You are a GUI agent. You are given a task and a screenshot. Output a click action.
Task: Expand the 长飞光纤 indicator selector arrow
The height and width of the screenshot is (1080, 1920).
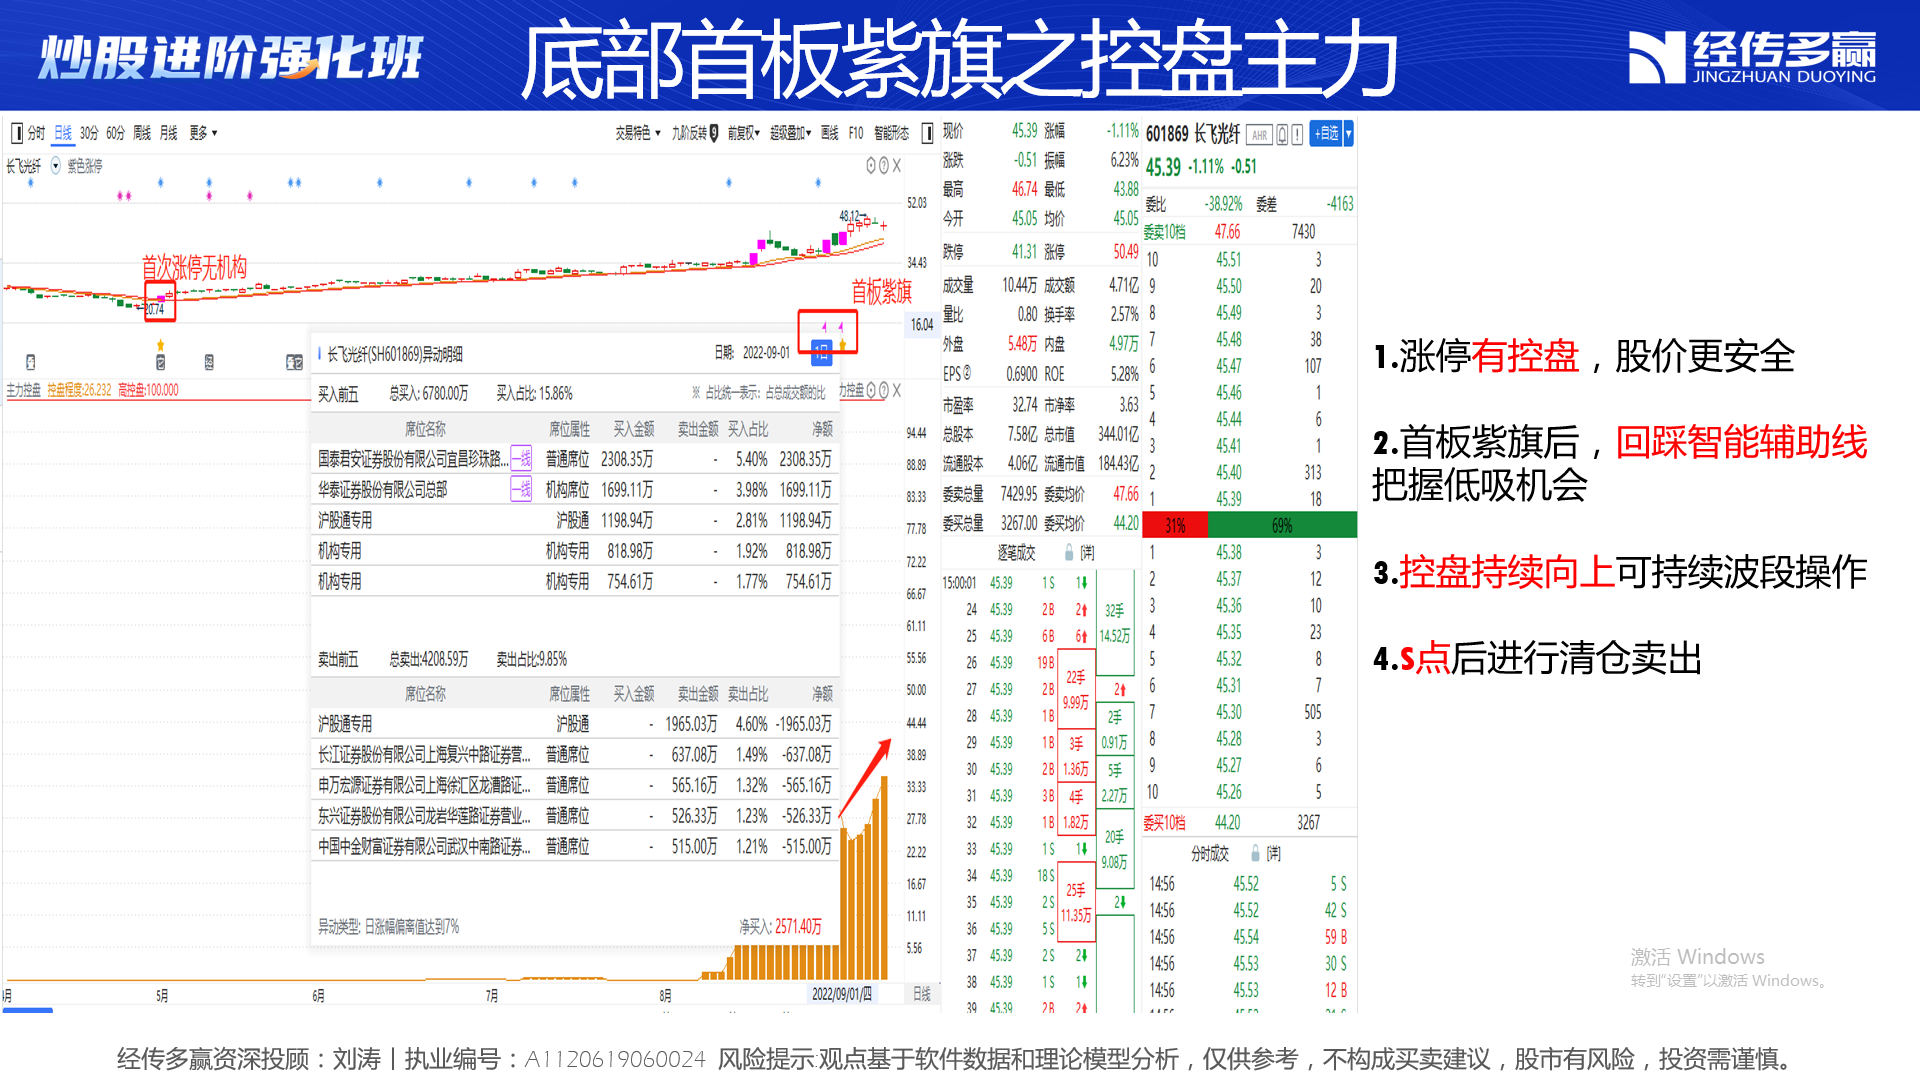pos(56,166)
